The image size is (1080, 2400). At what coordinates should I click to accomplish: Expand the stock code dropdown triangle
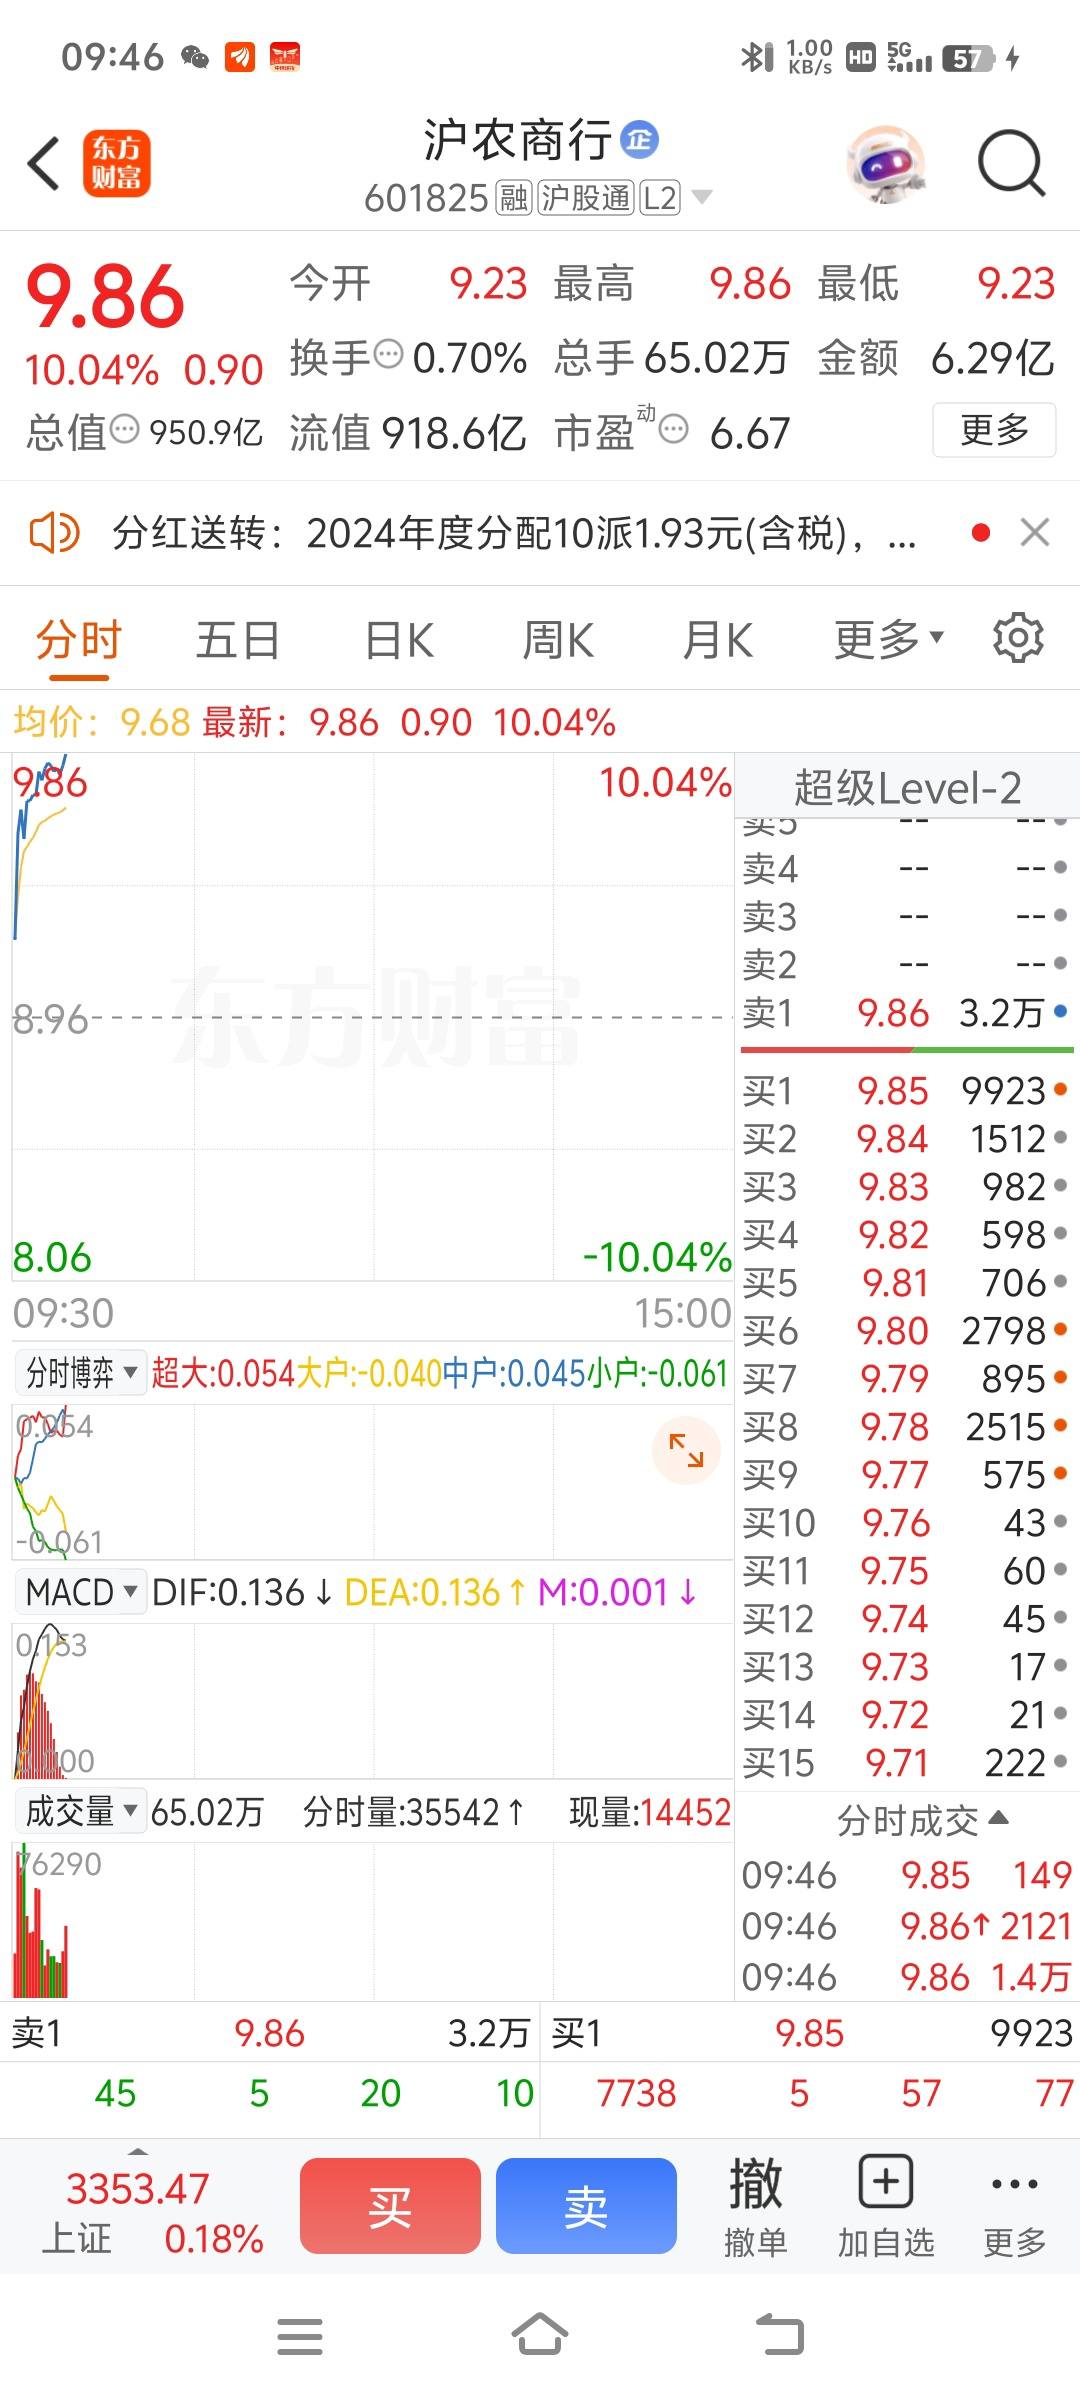pyautogui.click(x=703, y=197)
